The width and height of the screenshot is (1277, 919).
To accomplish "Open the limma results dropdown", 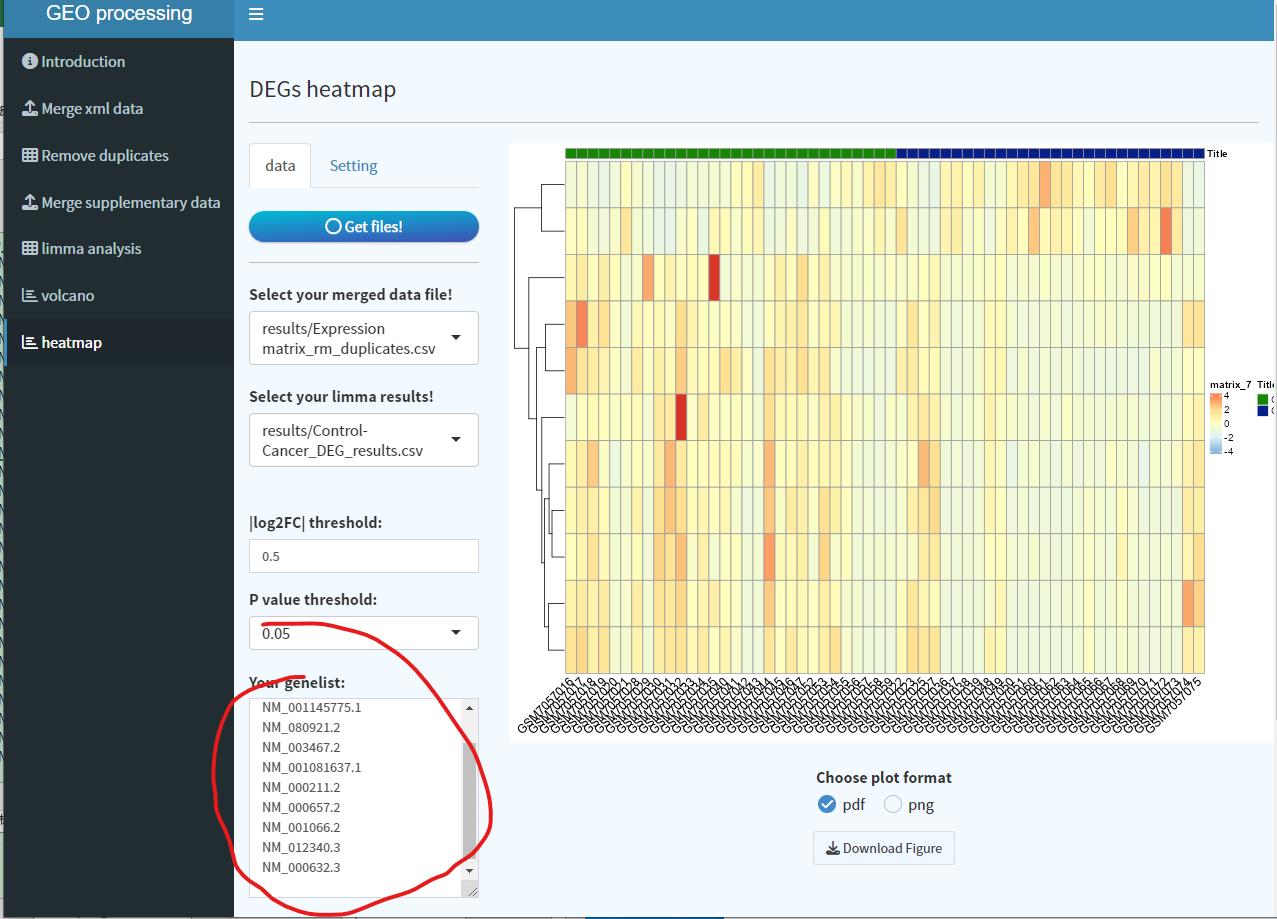I will pyautogui.click(x=364, y=440).
